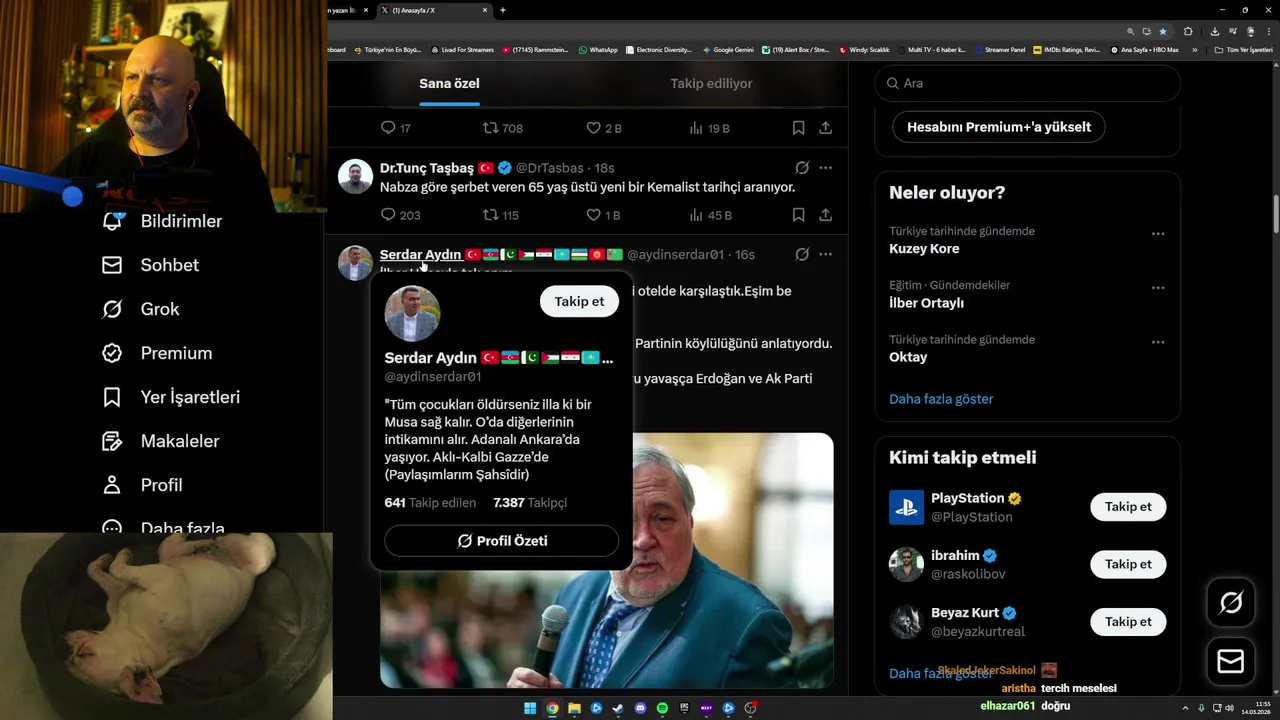Open Grok explain icon on Serdar Aydın tweet
Image resolution: width=1280 pixels, height=720 pixels.
coord(802,255)
